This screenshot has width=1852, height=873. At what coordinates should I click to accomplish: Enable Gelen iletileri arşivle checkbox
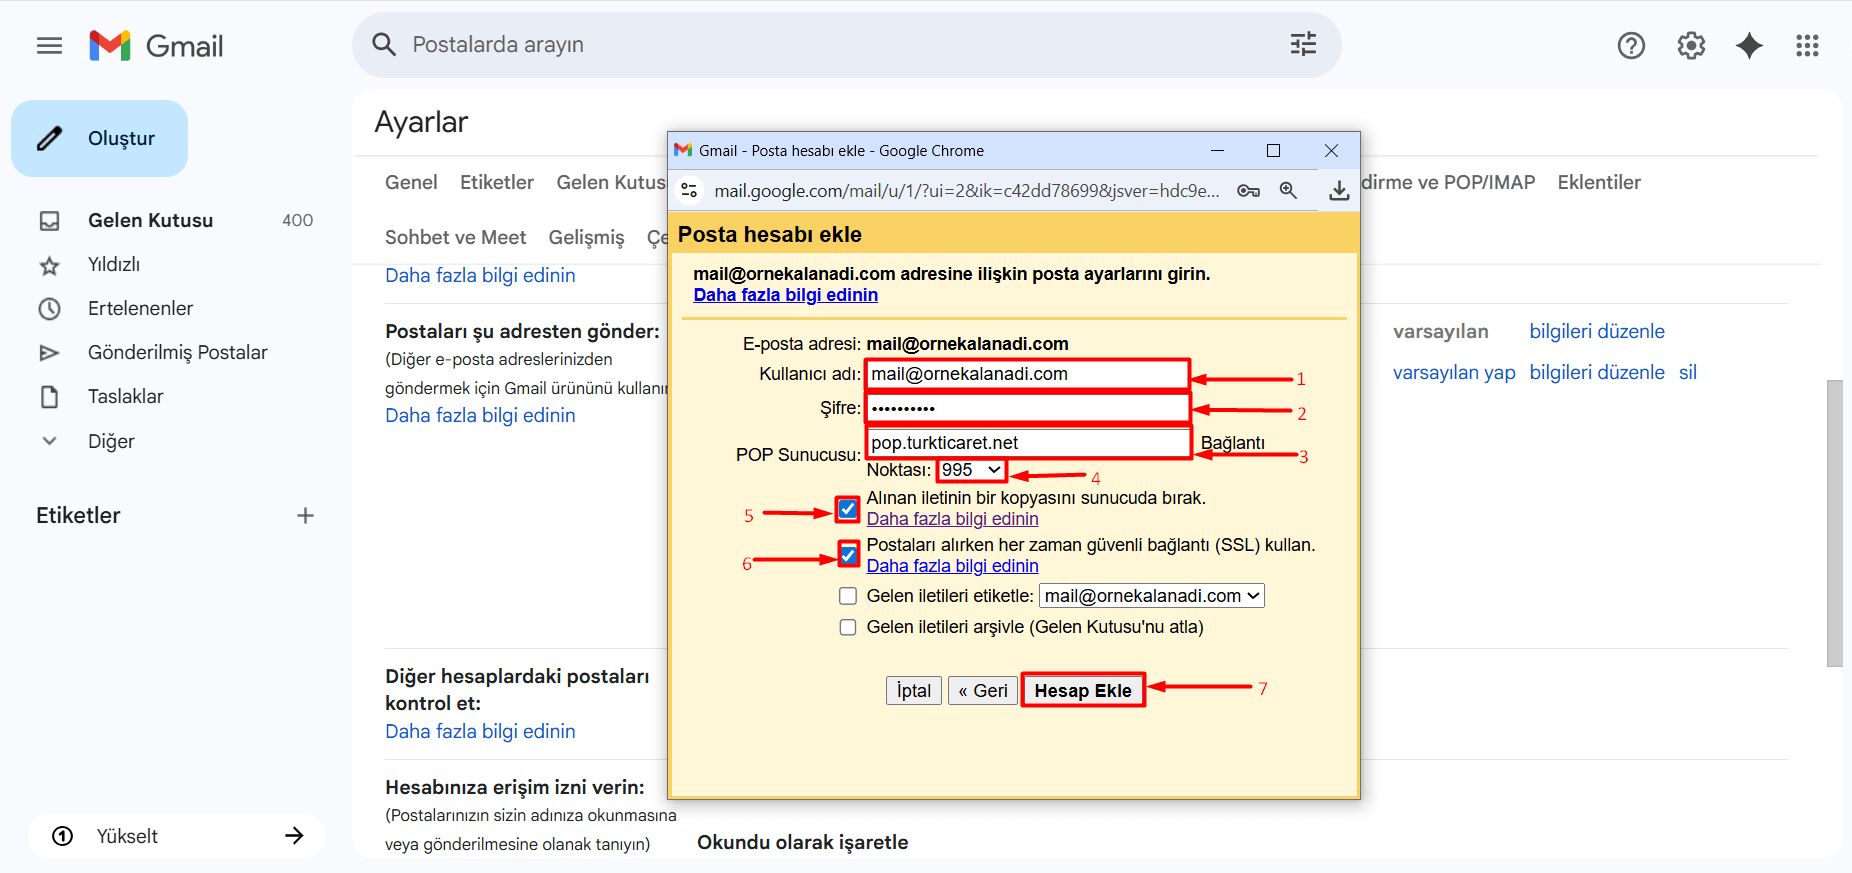[848, 627]
